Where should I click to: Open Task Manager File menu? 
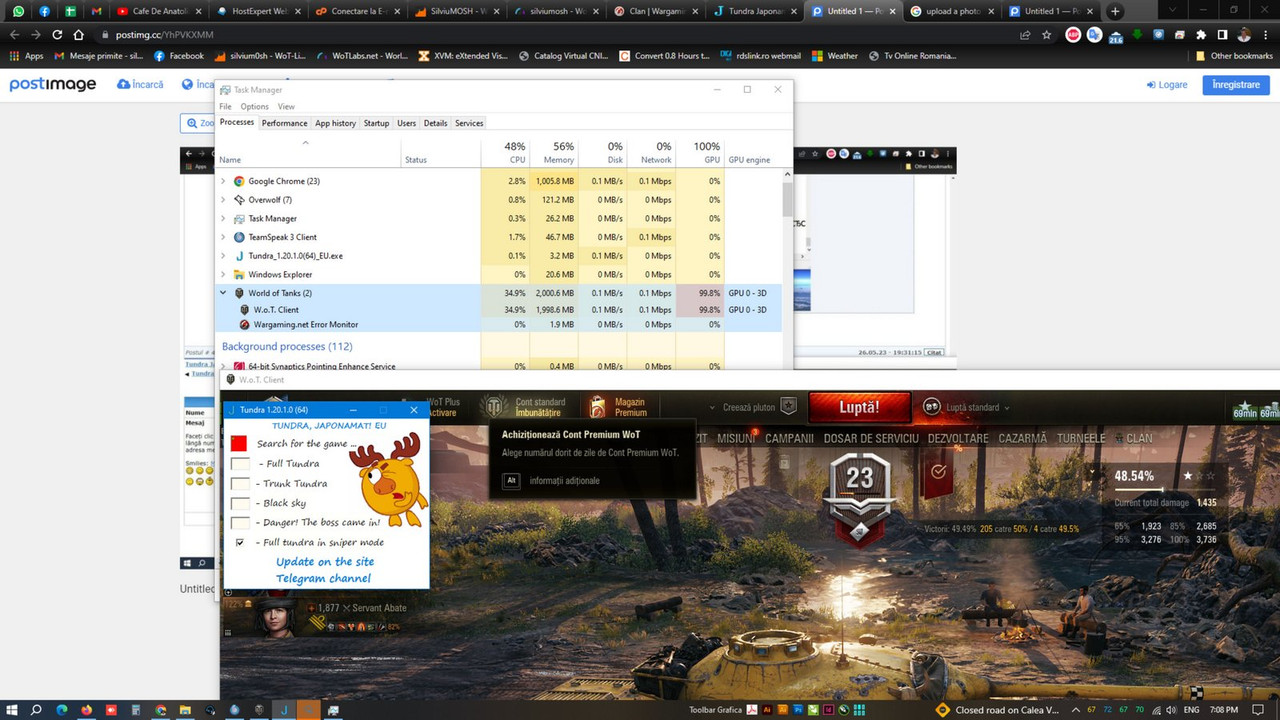(225, 106)
